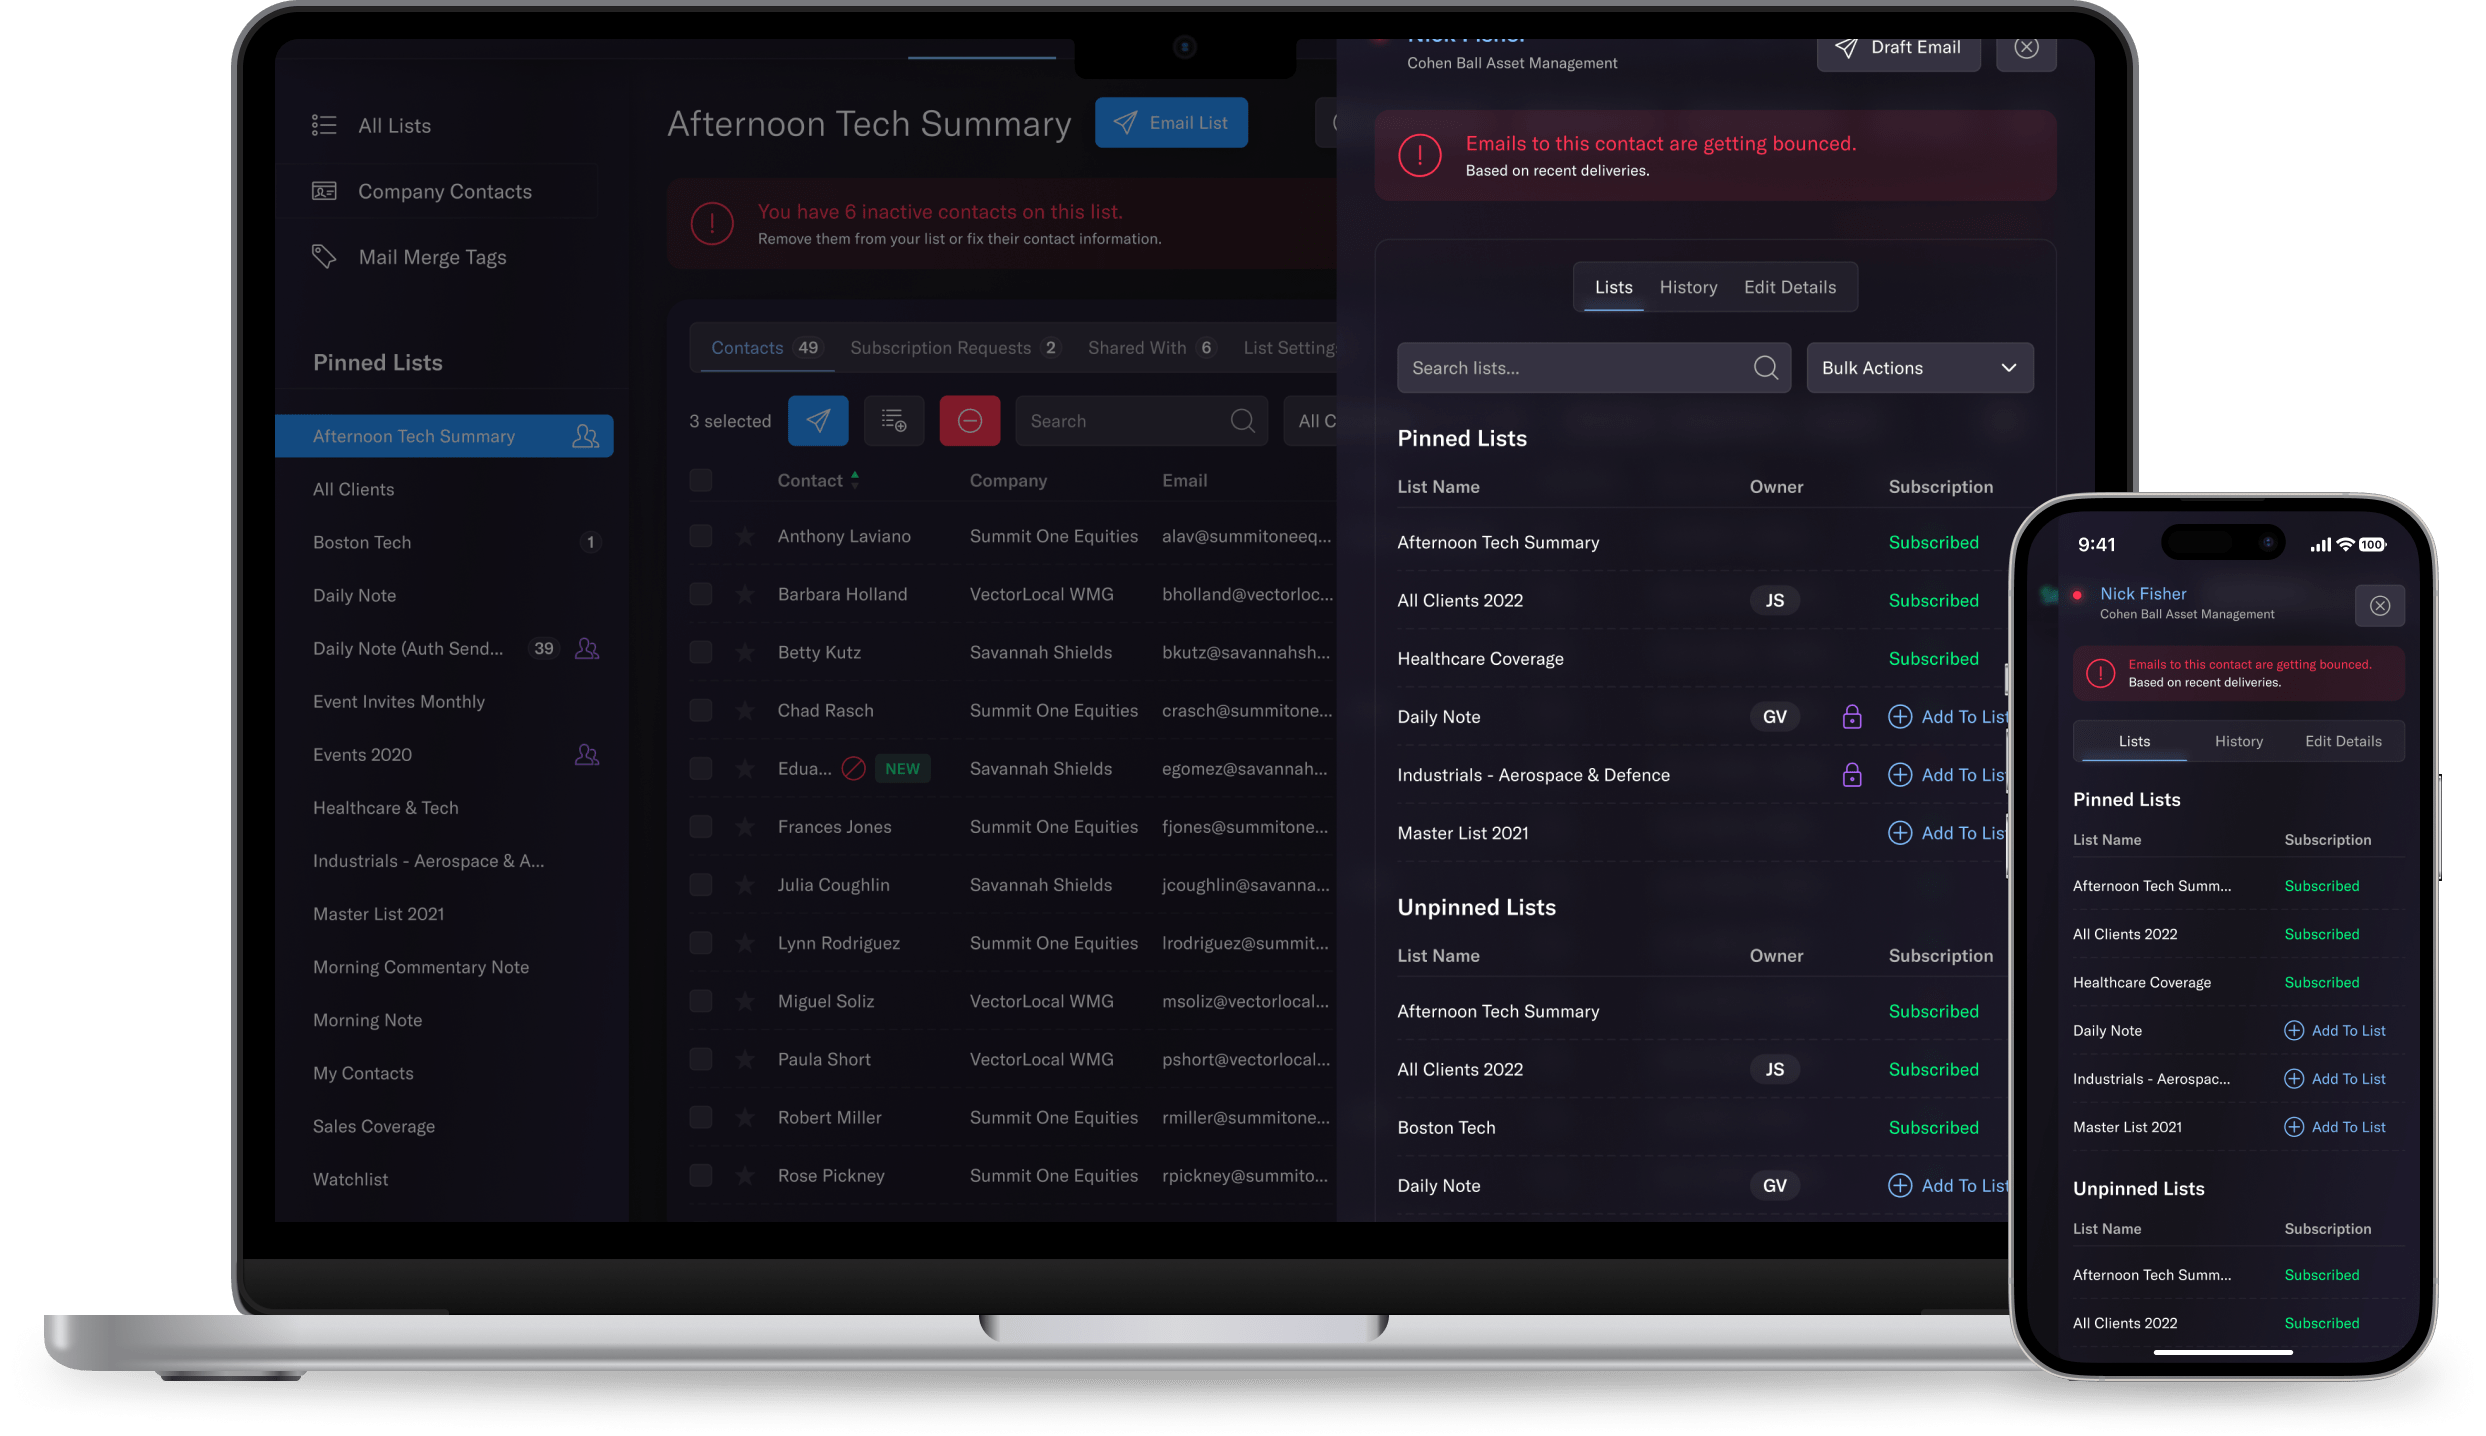Open Edit Details tab in contact panel
The width and height of the screenshot is (2486, 1436).
1790,287
